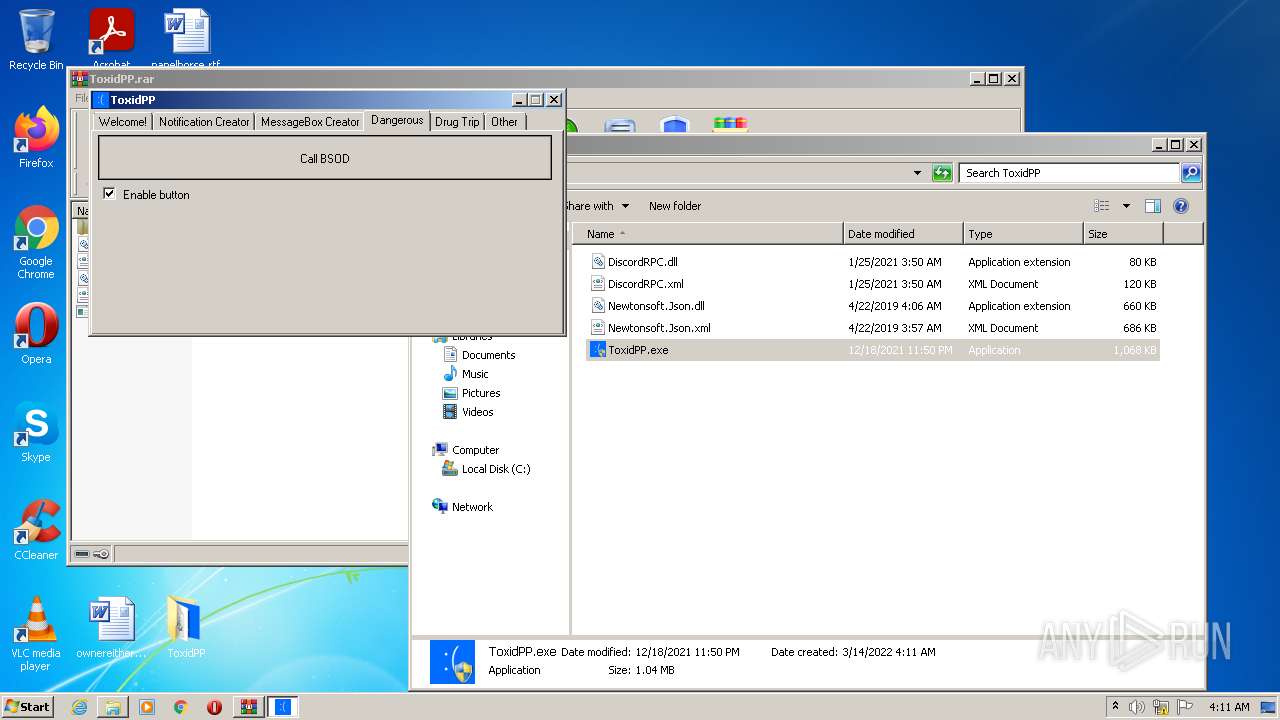Open the Chrome taskbar icon
The image size is (1280, 720).
pyautogui.click(x=181, y=707)
